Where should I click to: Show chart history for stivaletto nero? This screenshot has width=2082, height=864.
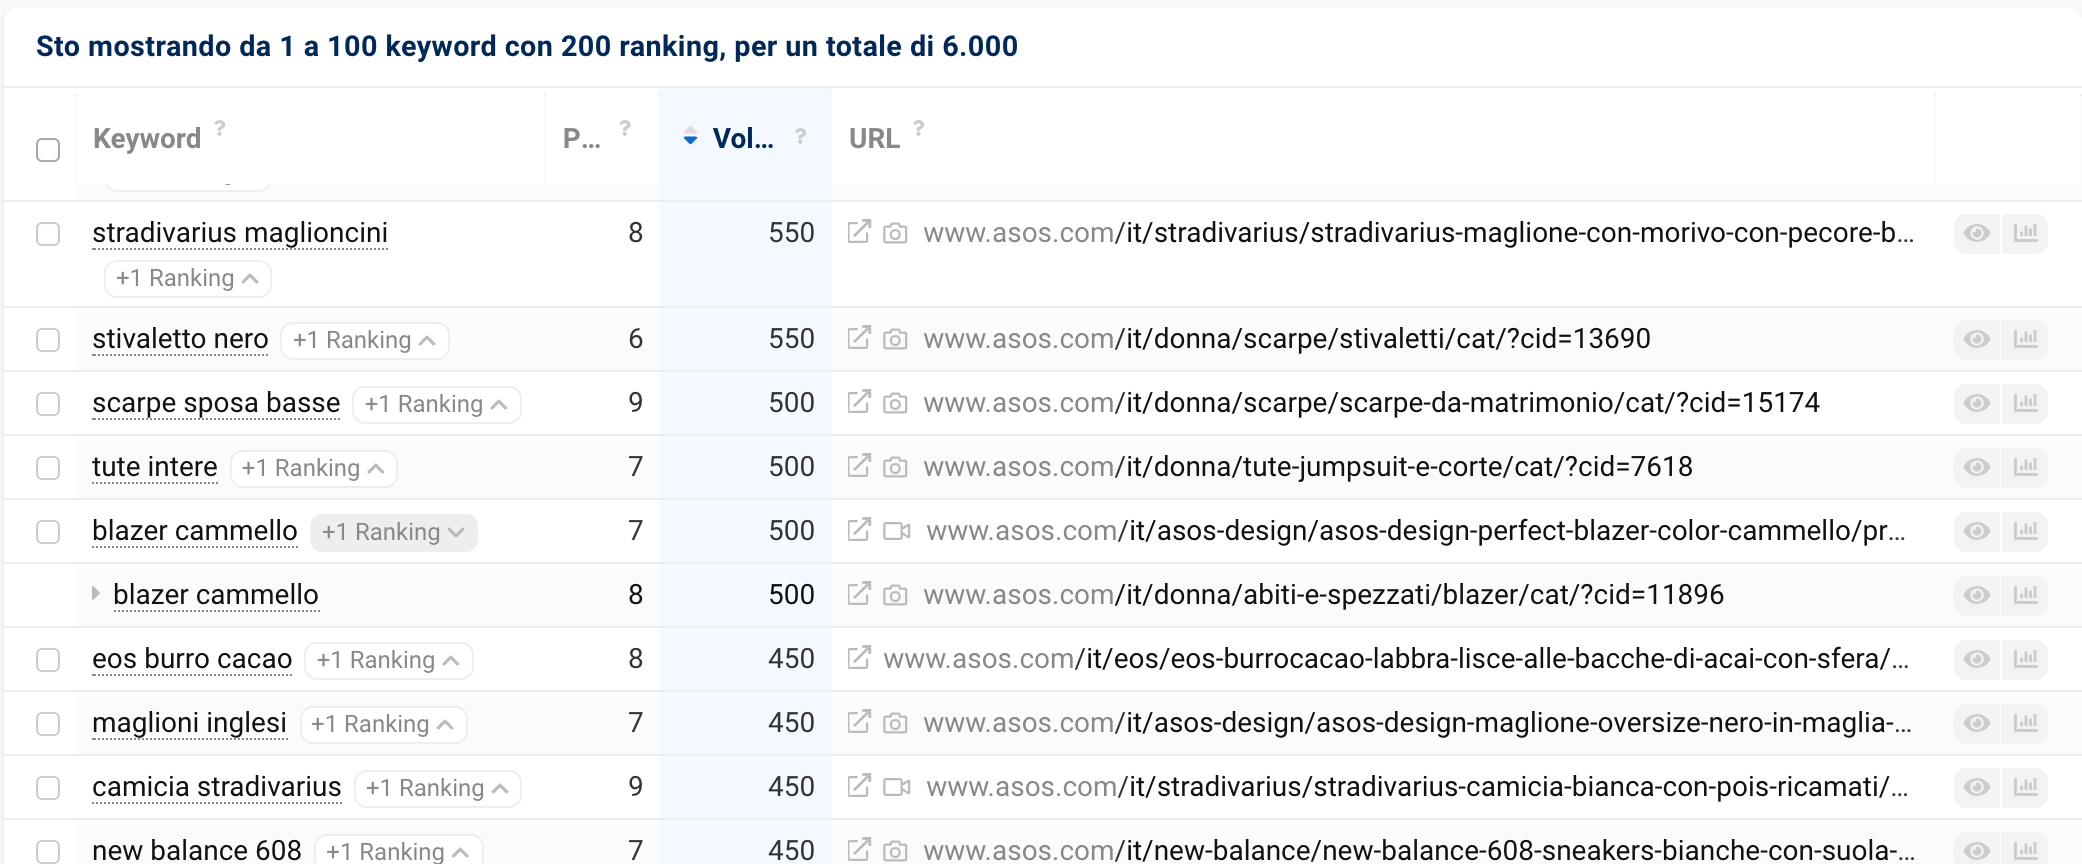point(2025,339)
